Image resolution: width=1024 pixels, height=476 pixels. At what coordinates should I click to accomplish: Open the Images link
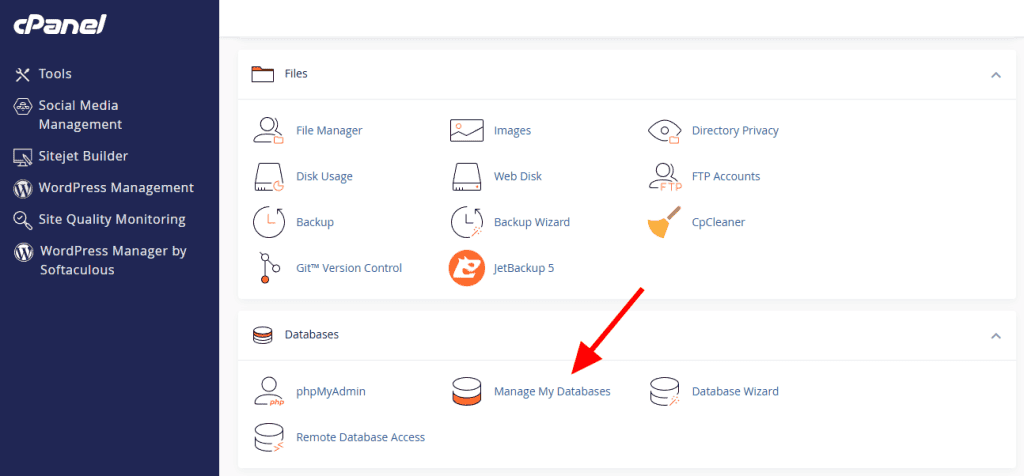tap(513, 131)
